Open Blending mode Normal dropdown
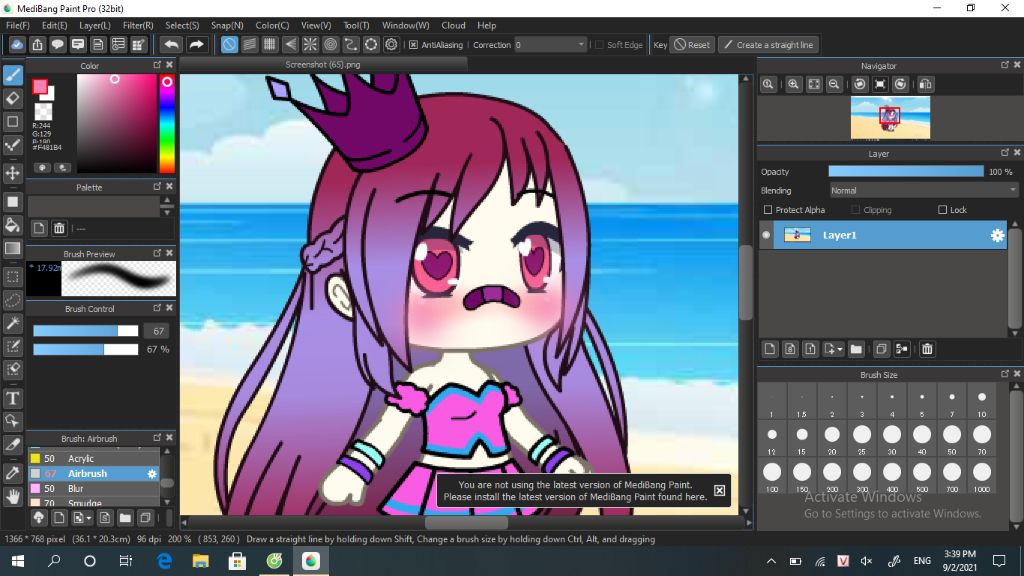 923,191
